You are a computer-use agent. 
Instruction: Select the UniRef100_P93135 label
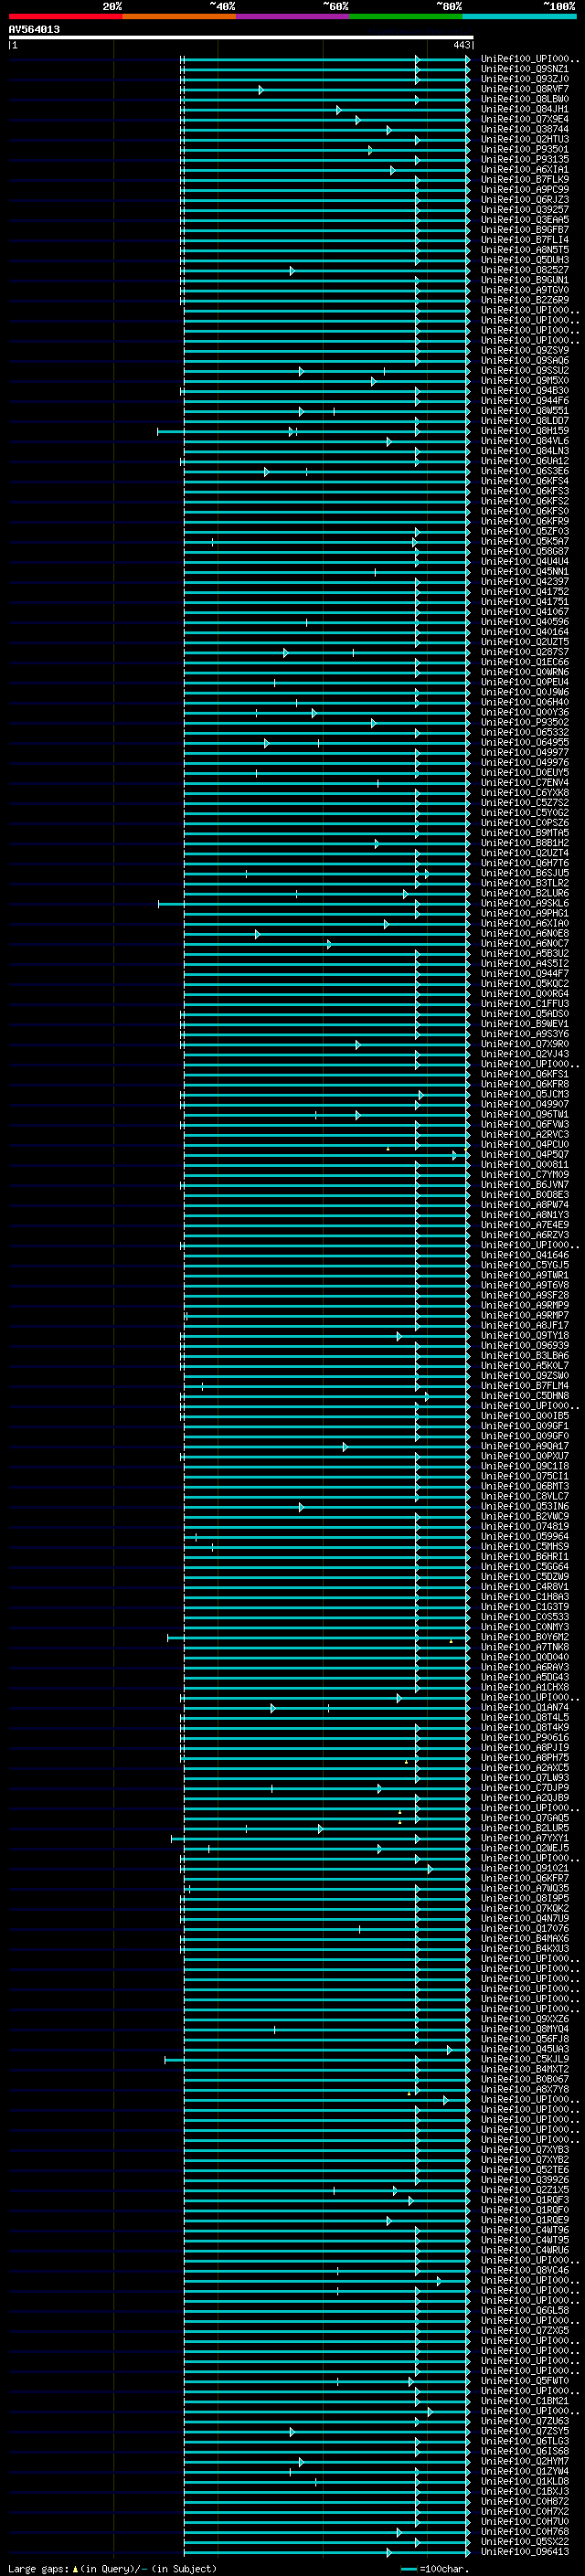tap(525, 159)
